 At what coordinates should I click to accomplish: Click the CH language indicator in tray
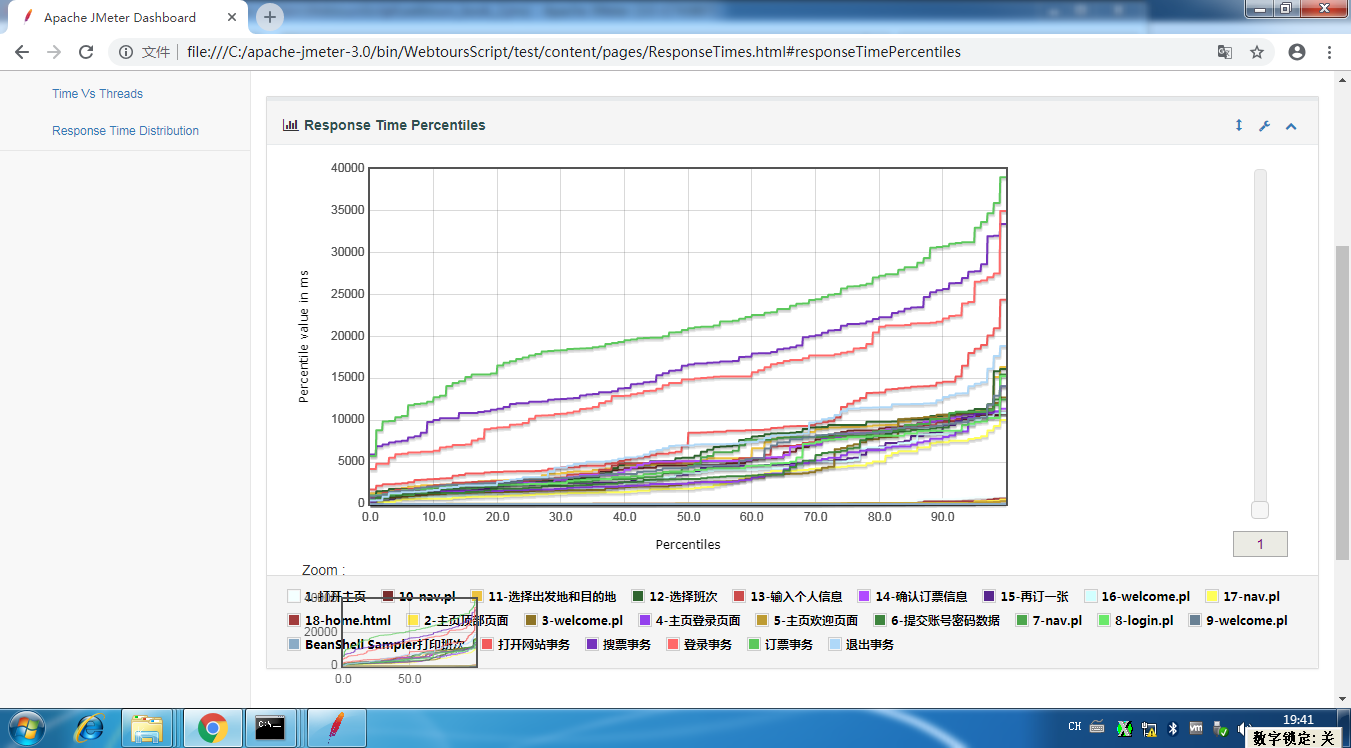[1074, 727]
